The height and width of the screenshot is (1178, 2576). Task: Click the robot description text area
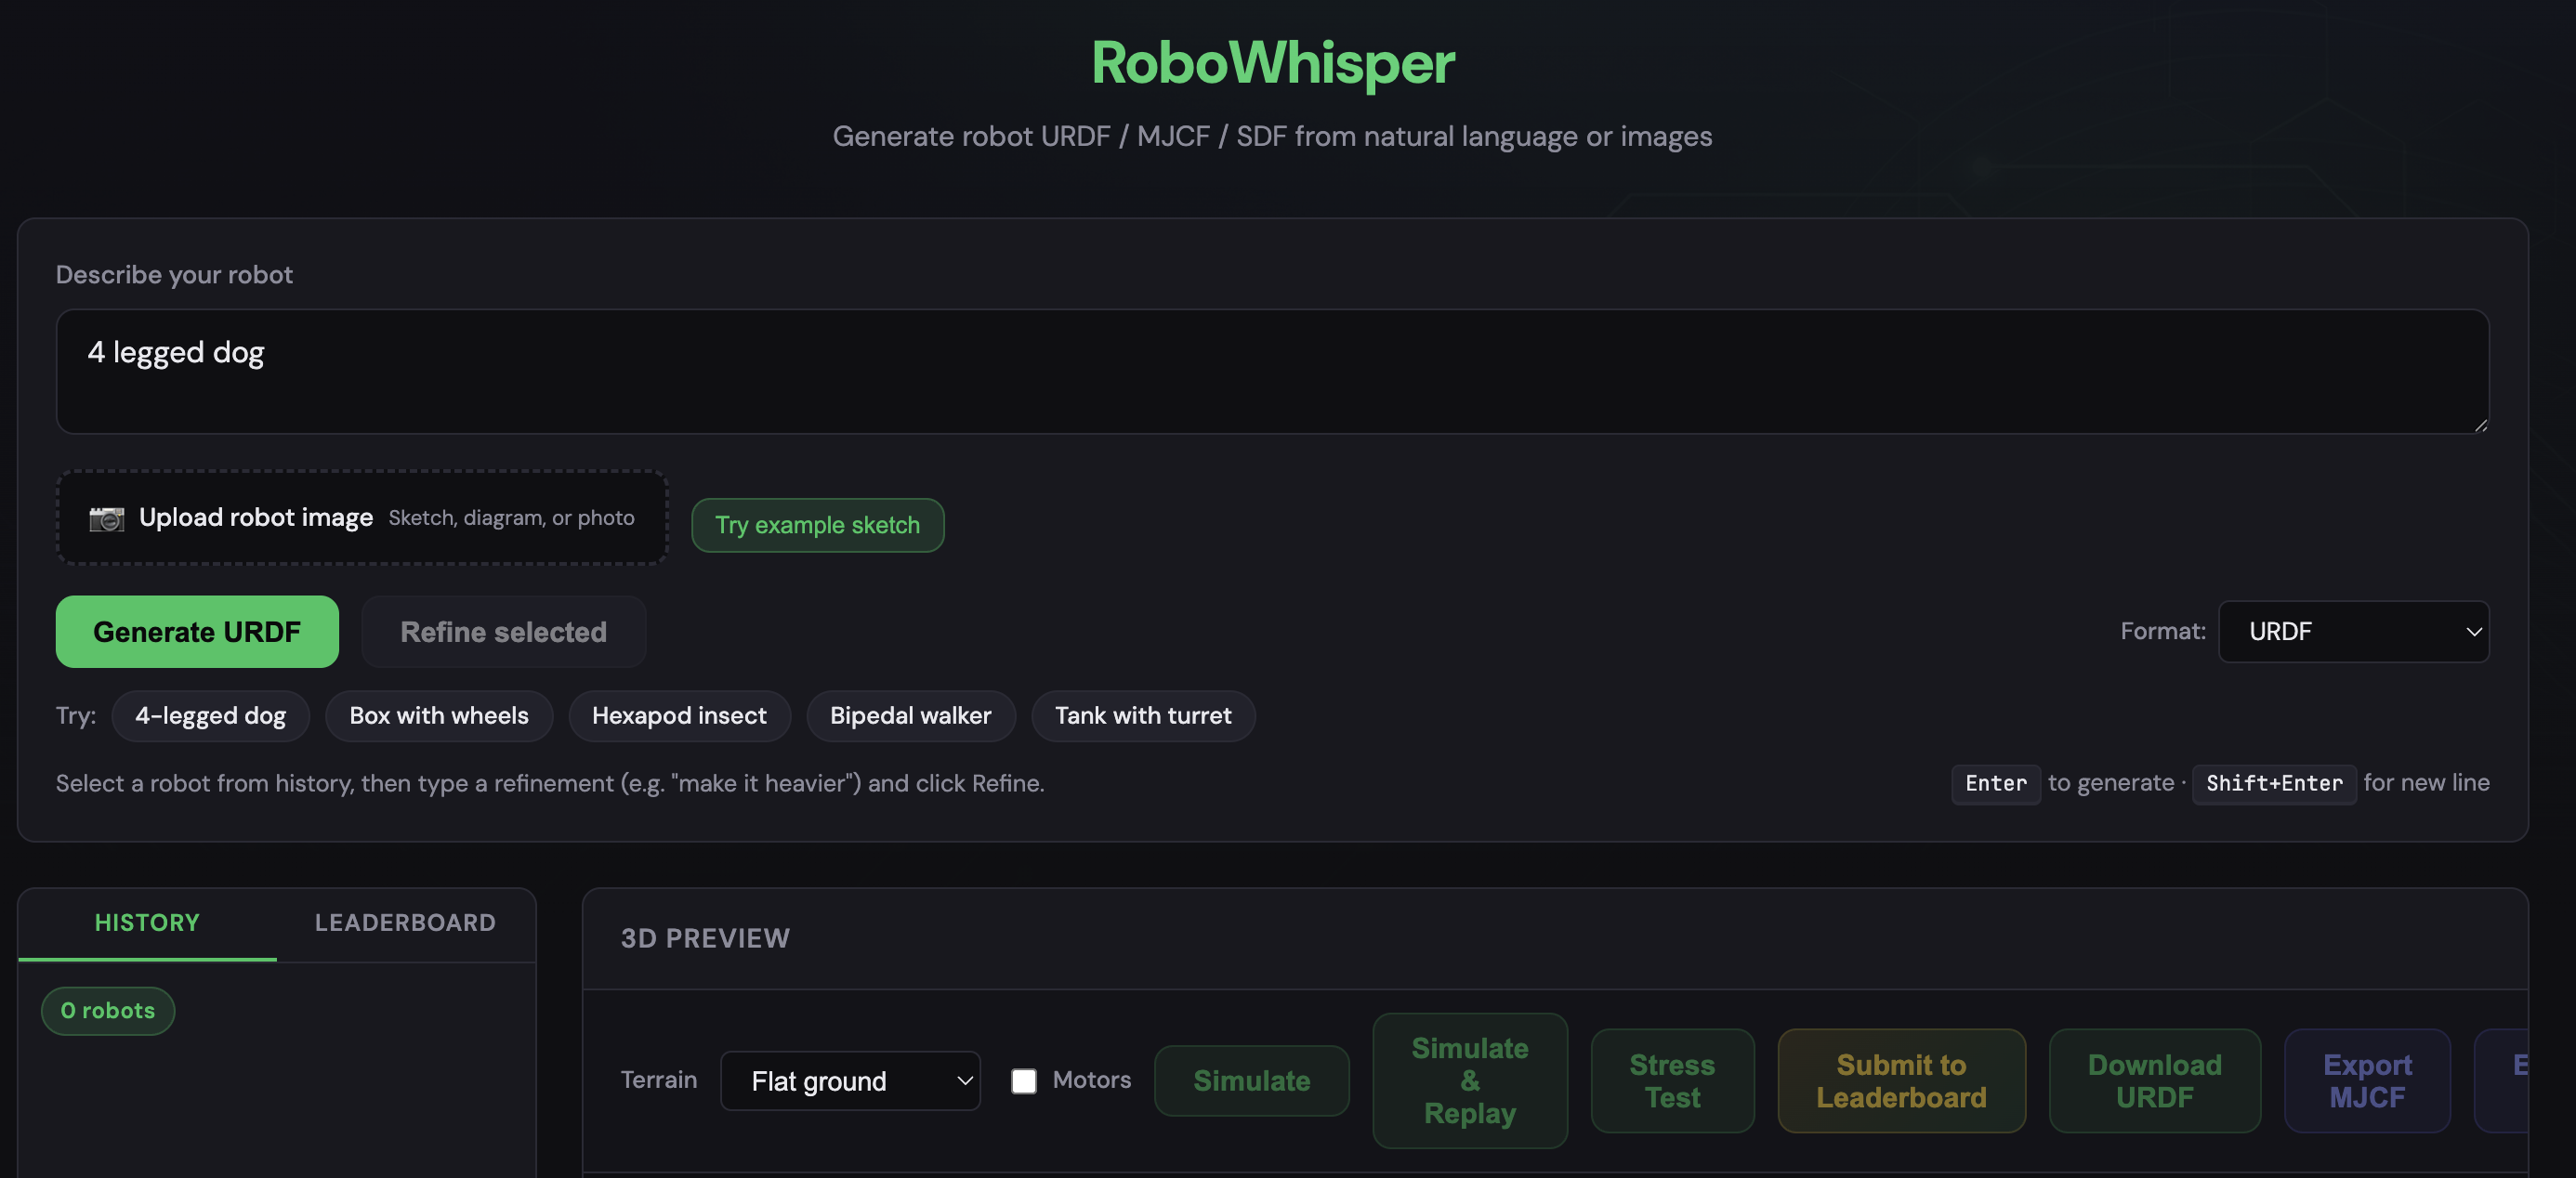[1271, 371]
